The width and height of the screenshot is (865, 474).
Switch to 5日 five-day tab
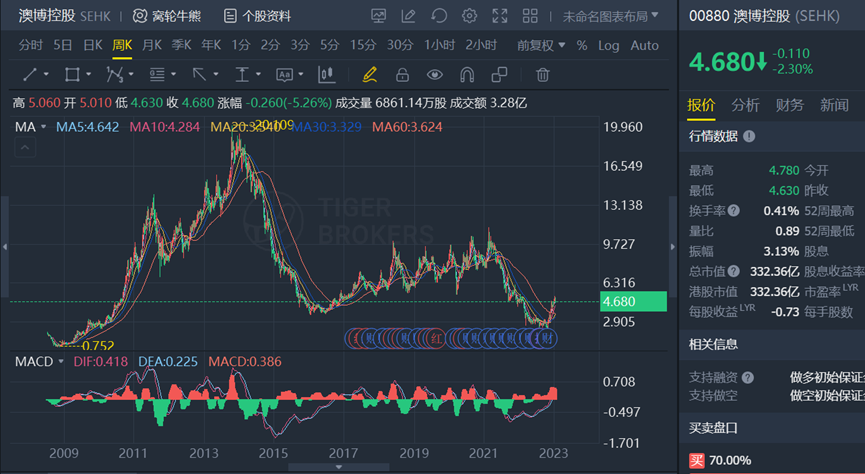point(62,45)
